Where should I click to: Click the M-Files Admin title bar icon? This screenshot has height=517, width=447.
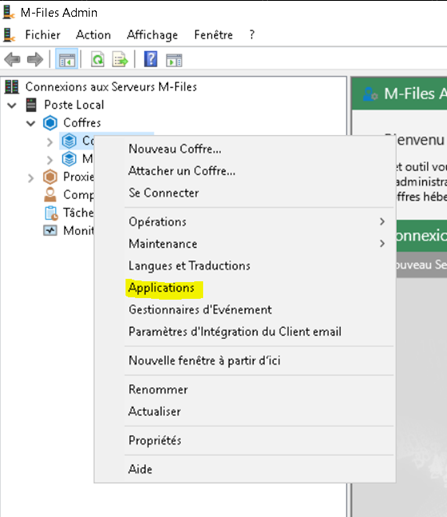coord(9,12)
